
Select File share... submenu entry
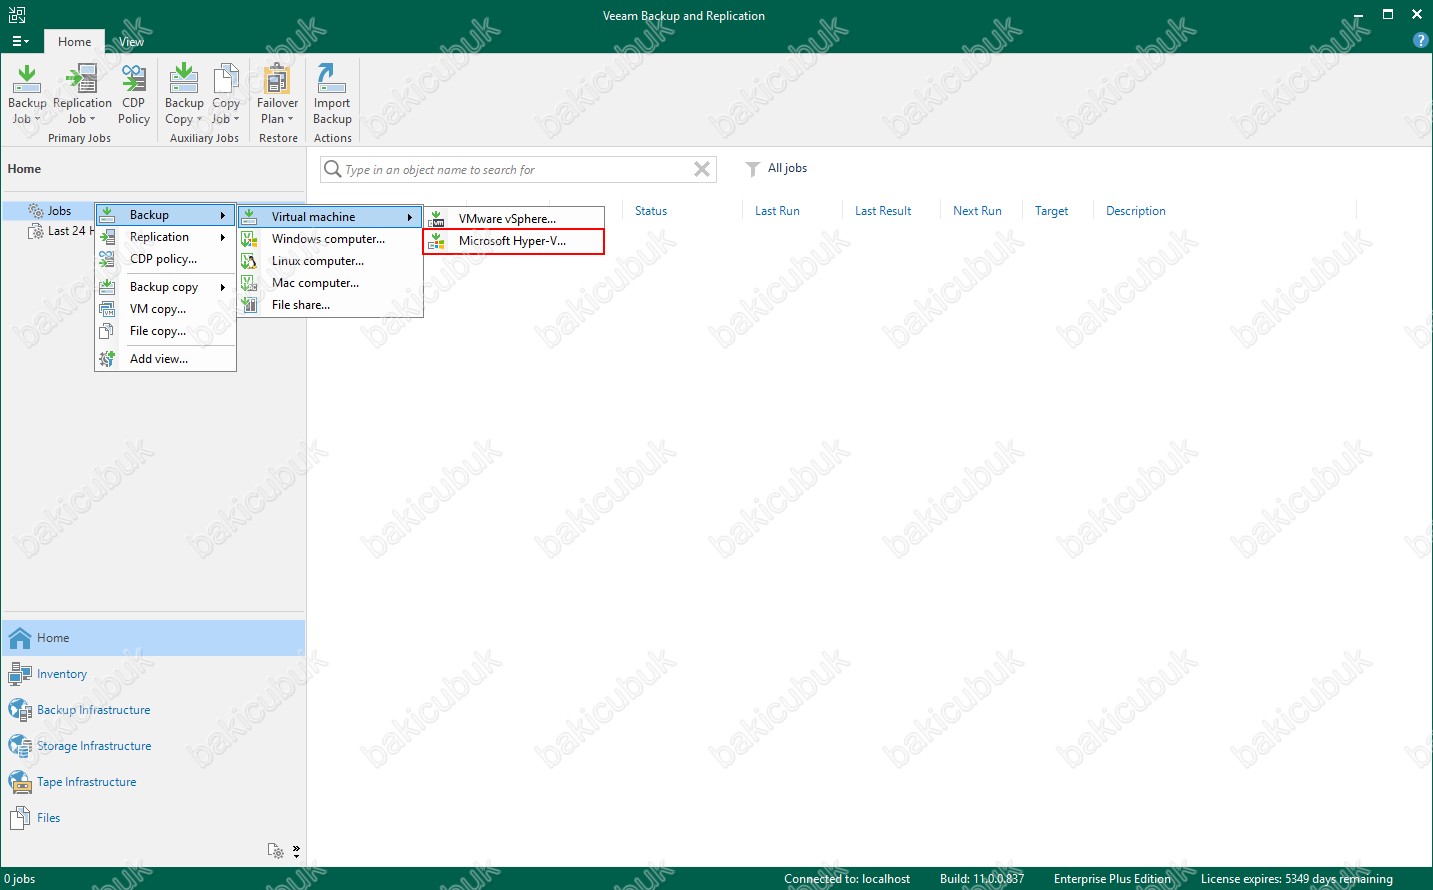click(x=330, y=305)
